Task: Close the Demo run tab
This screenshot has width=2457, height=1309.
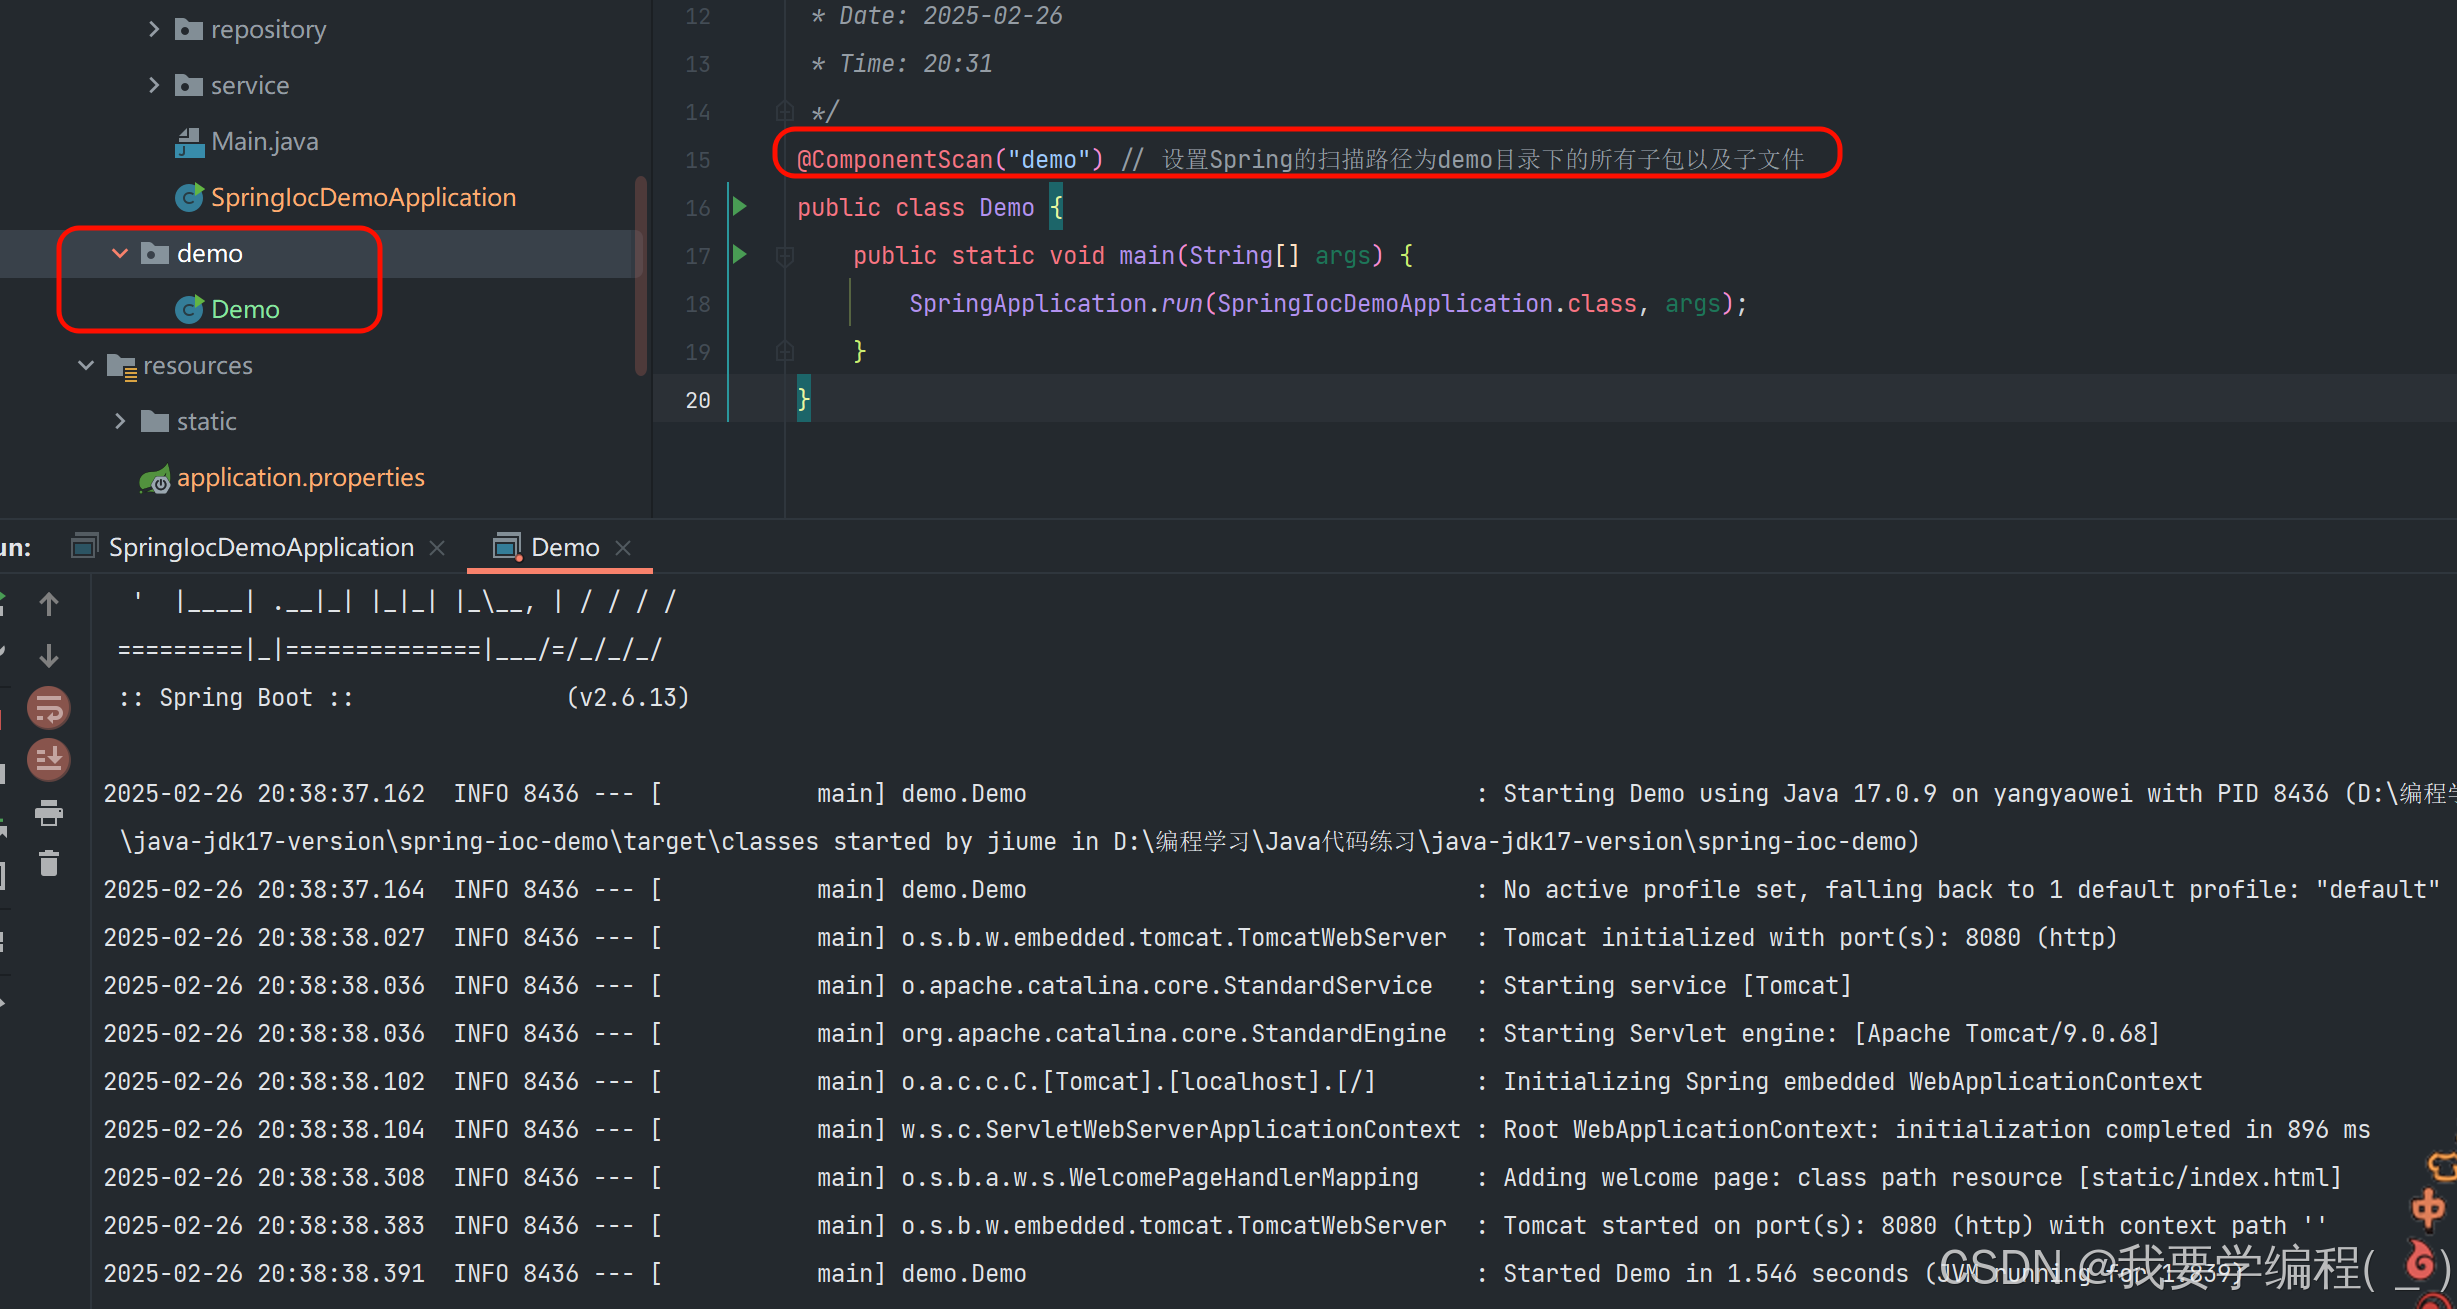Action: [623, 547]
